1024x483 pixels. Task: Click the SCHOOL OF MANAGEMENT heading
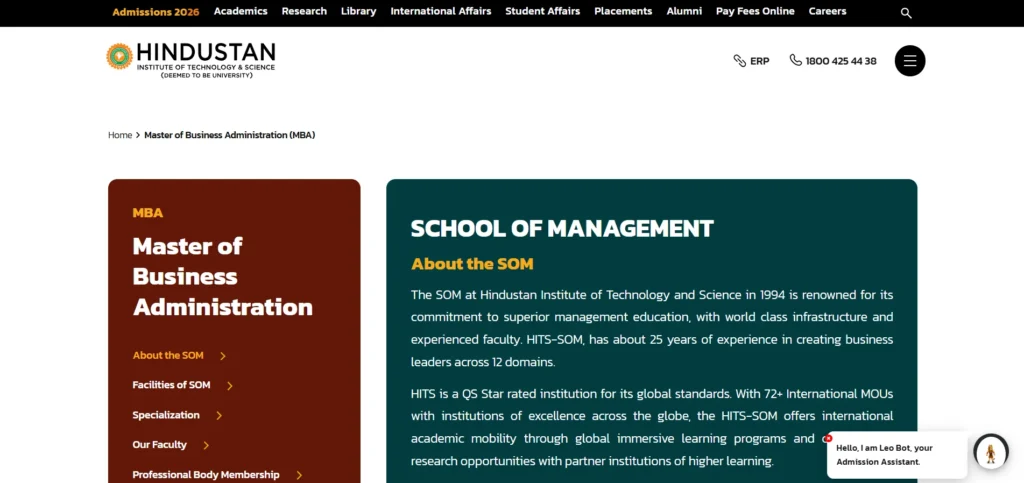562,228
